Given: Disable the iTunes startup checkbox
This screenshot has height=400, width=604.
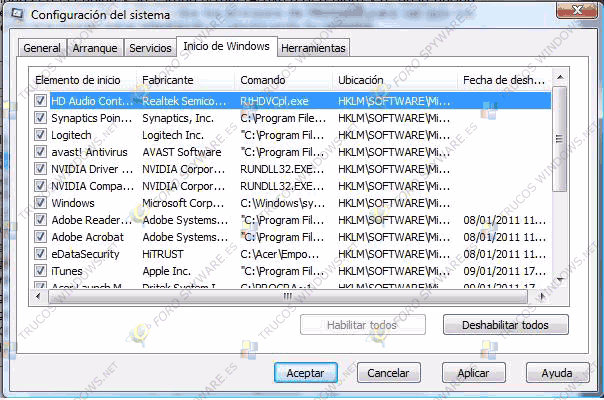Looking at the screenshot, I should click(x=40, y=271).
